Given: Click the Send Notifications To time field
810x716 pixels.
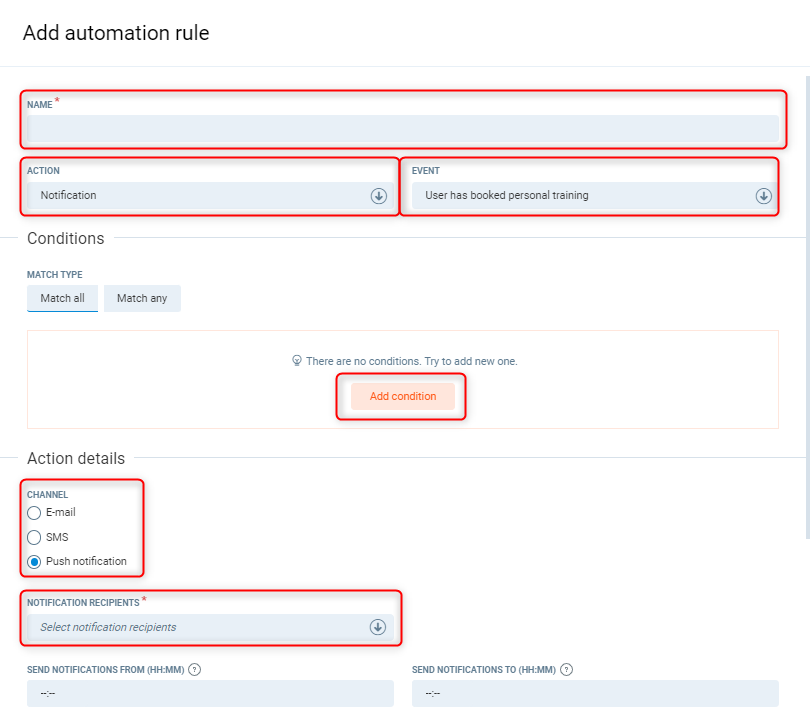Looking at the screenshot, I should point(595,693).
